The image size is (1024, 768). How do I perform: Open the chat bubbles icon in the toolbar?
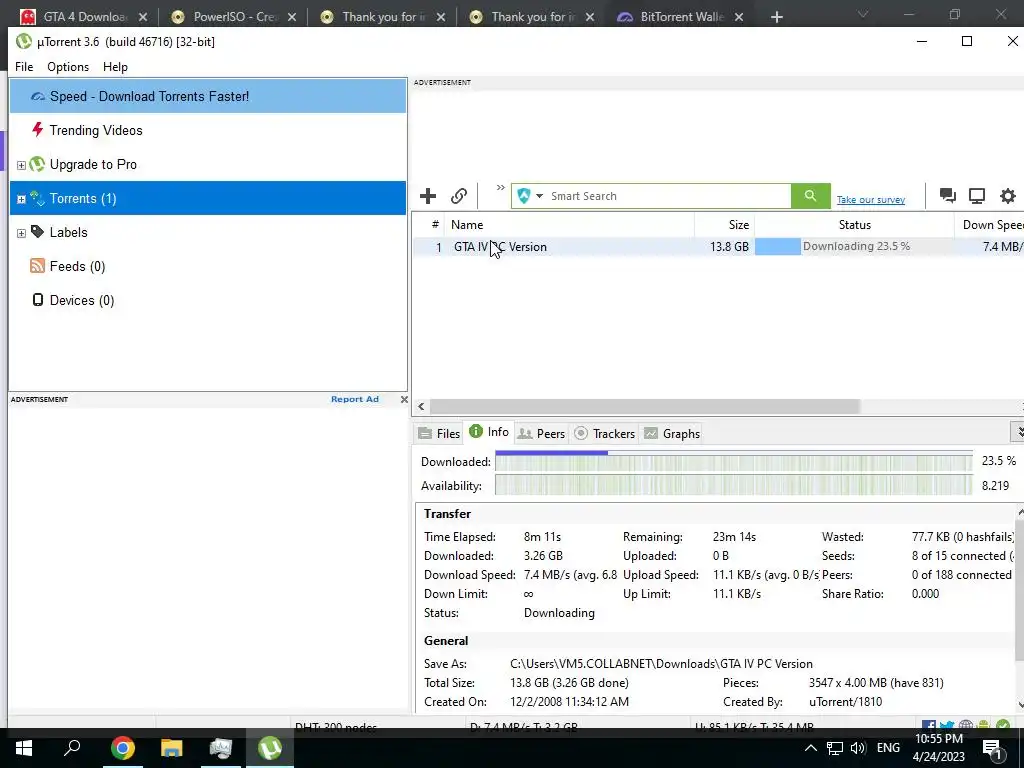[x=947, y=195]
